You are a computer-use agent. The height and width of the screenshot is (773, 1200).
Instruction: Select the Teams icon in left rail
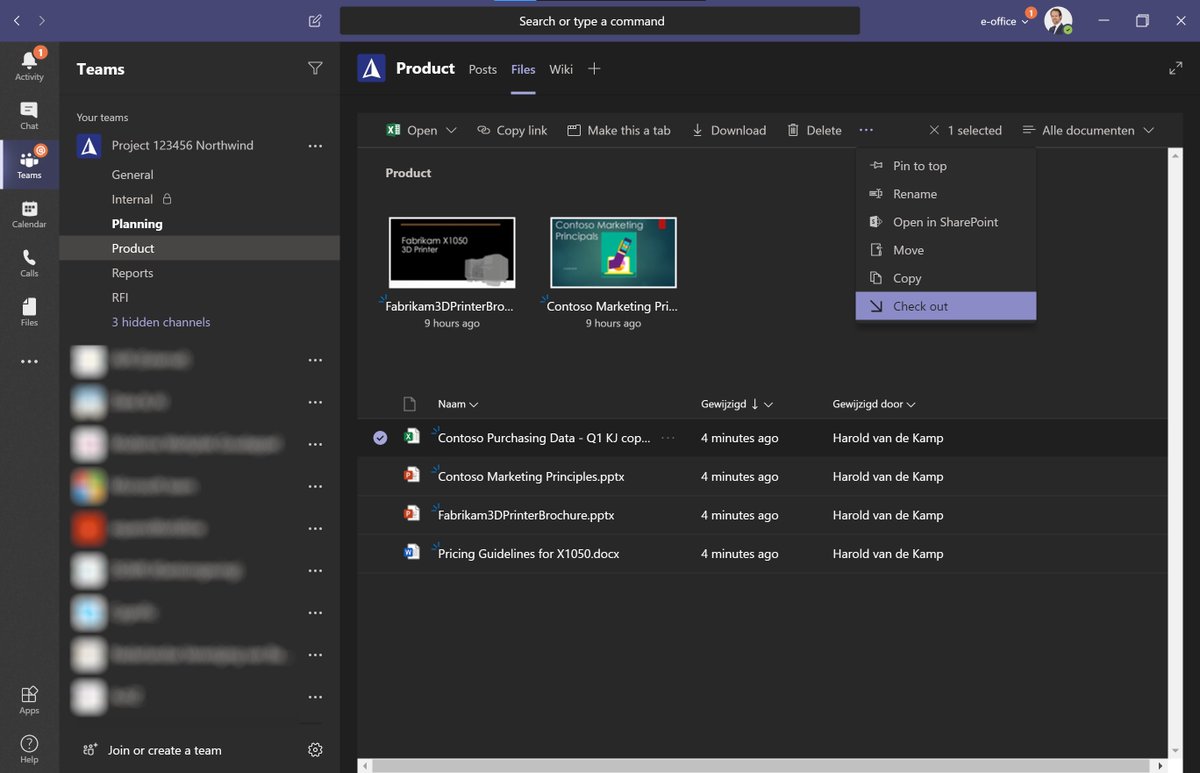coord(29,164)
